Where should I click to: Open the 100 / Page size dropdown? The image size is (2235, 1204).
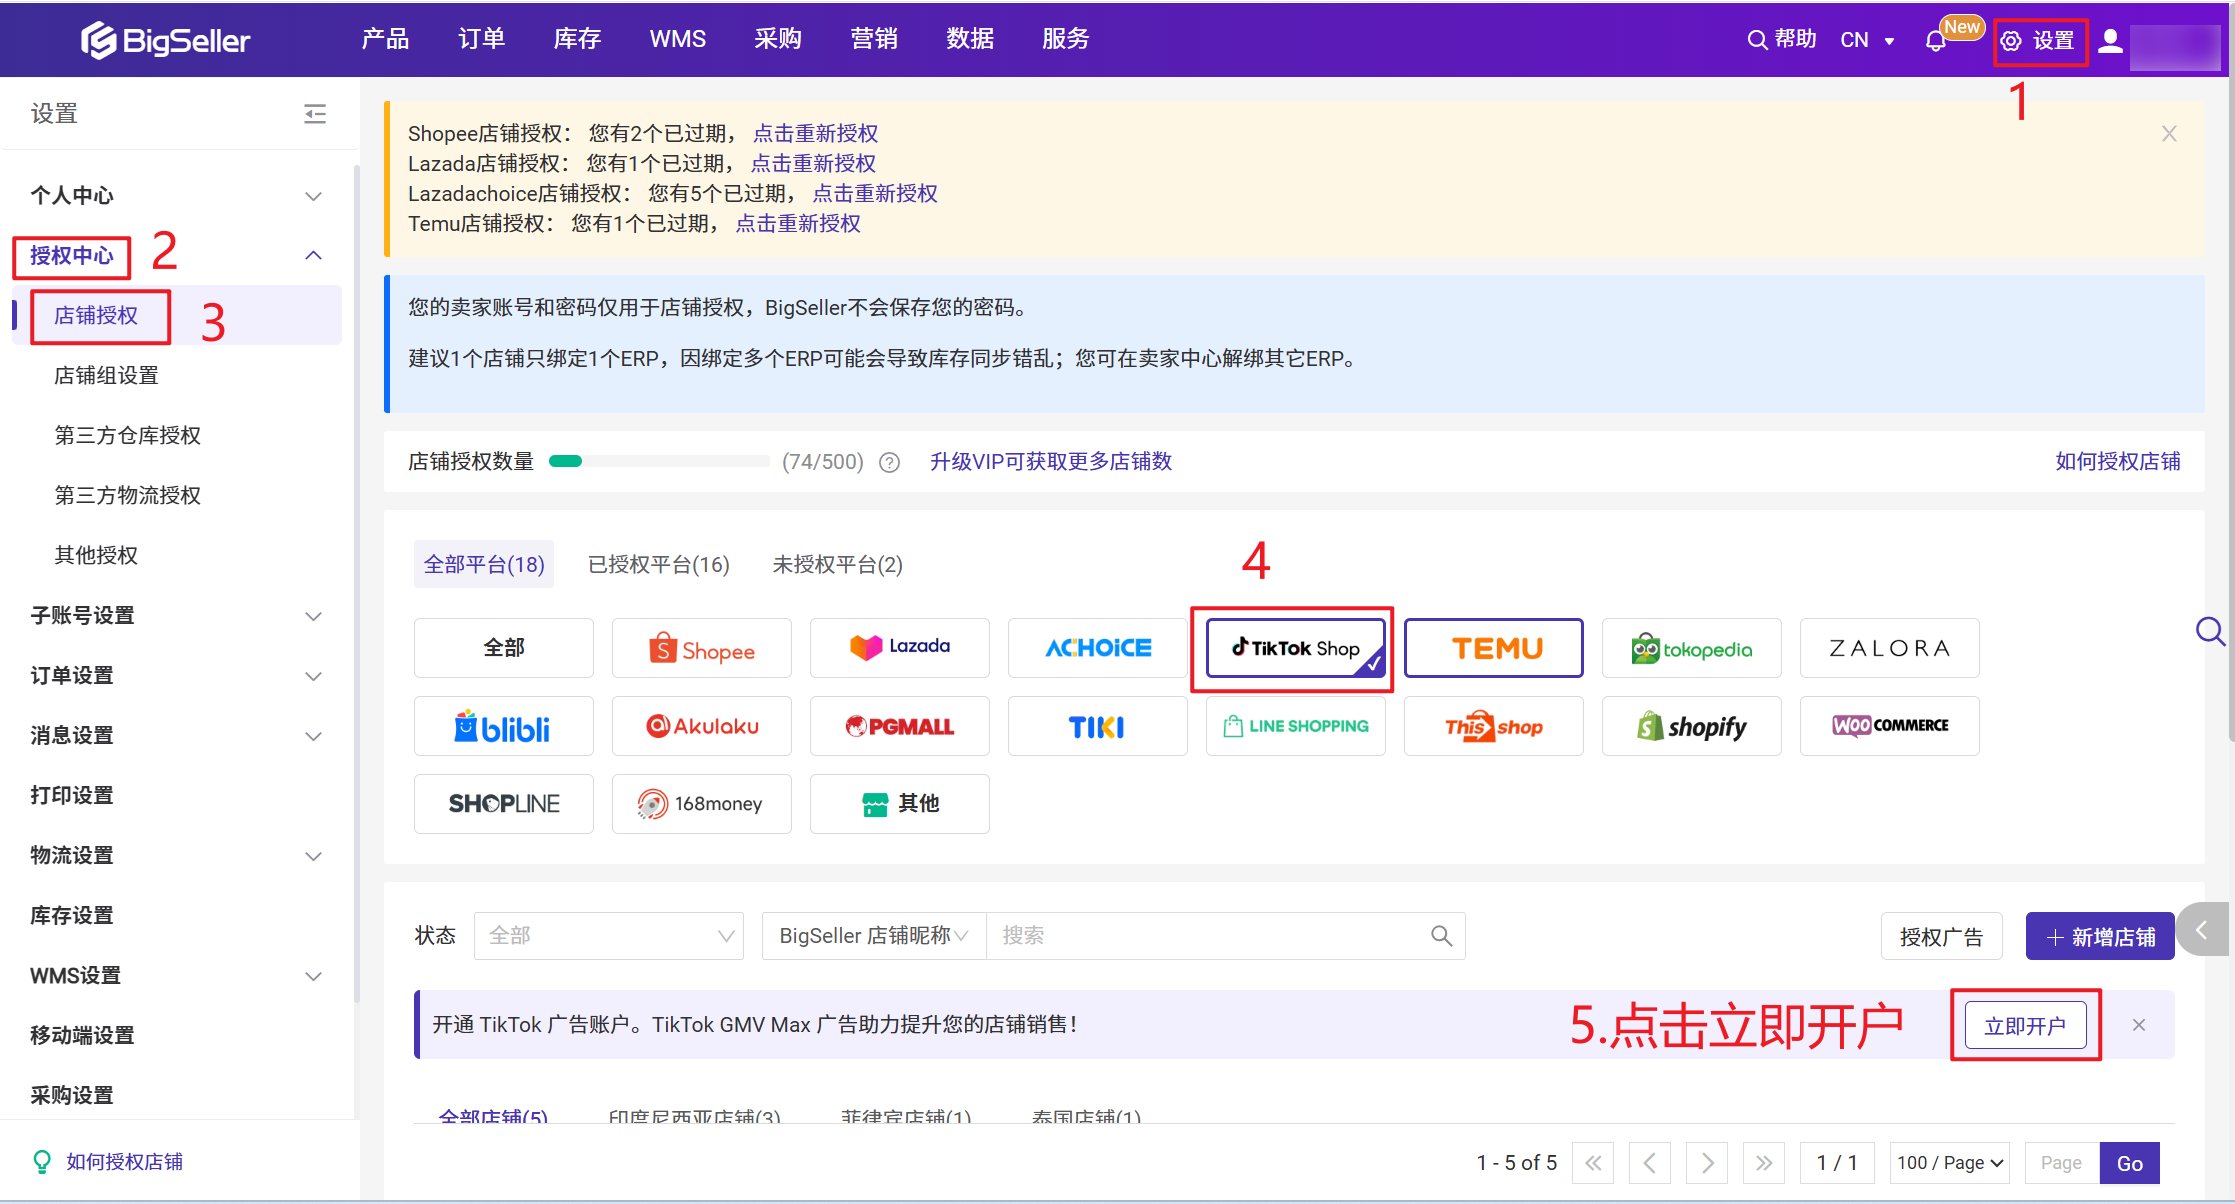[x=1950, y=1163]
